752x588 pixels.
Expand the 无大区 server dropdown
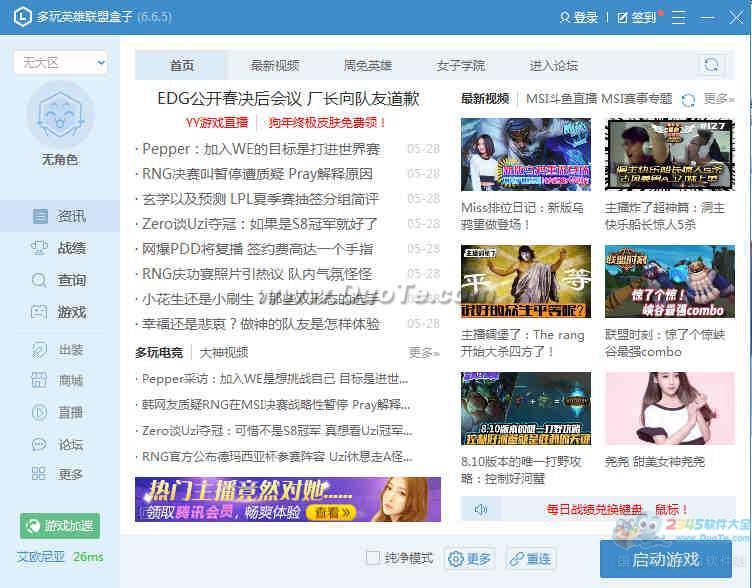60,62
